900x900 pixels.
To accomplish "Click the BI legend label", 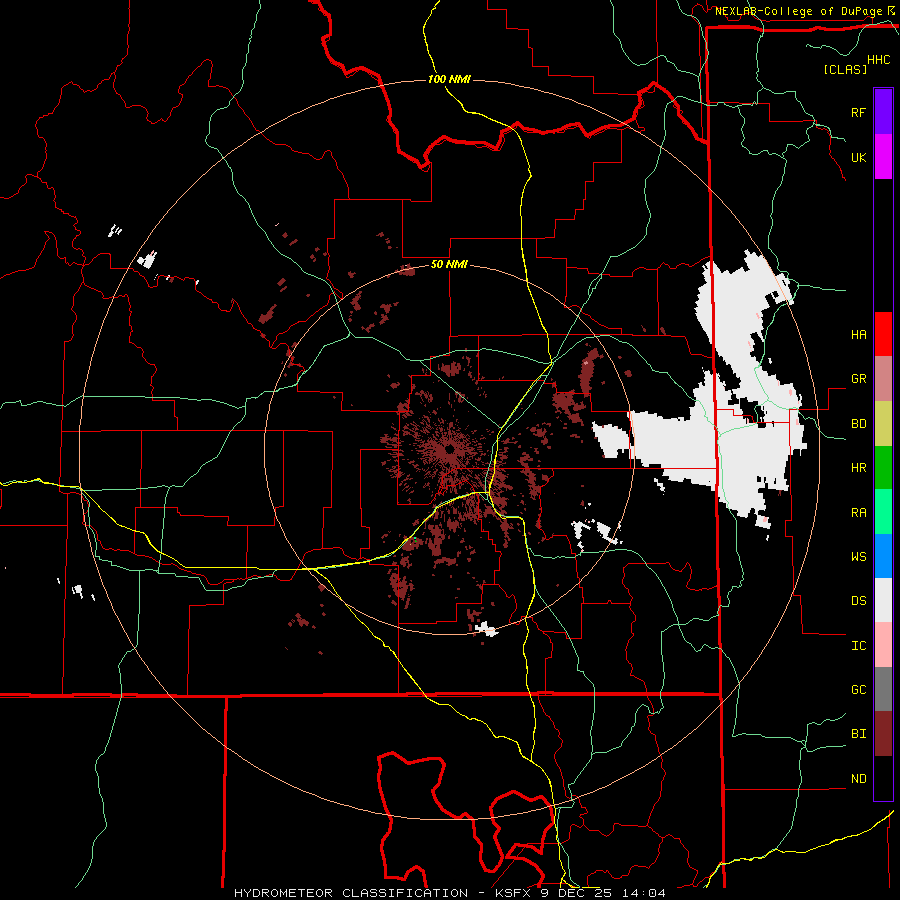I will point(858,734).
